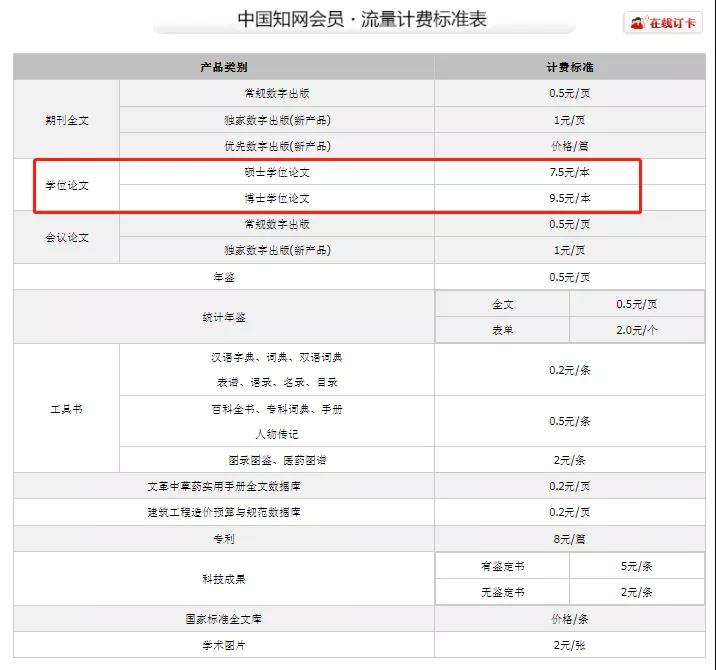The height and width of the screenshot is (670, 716).
Task: Click the 2元/张 price
Action: point(570,645)
